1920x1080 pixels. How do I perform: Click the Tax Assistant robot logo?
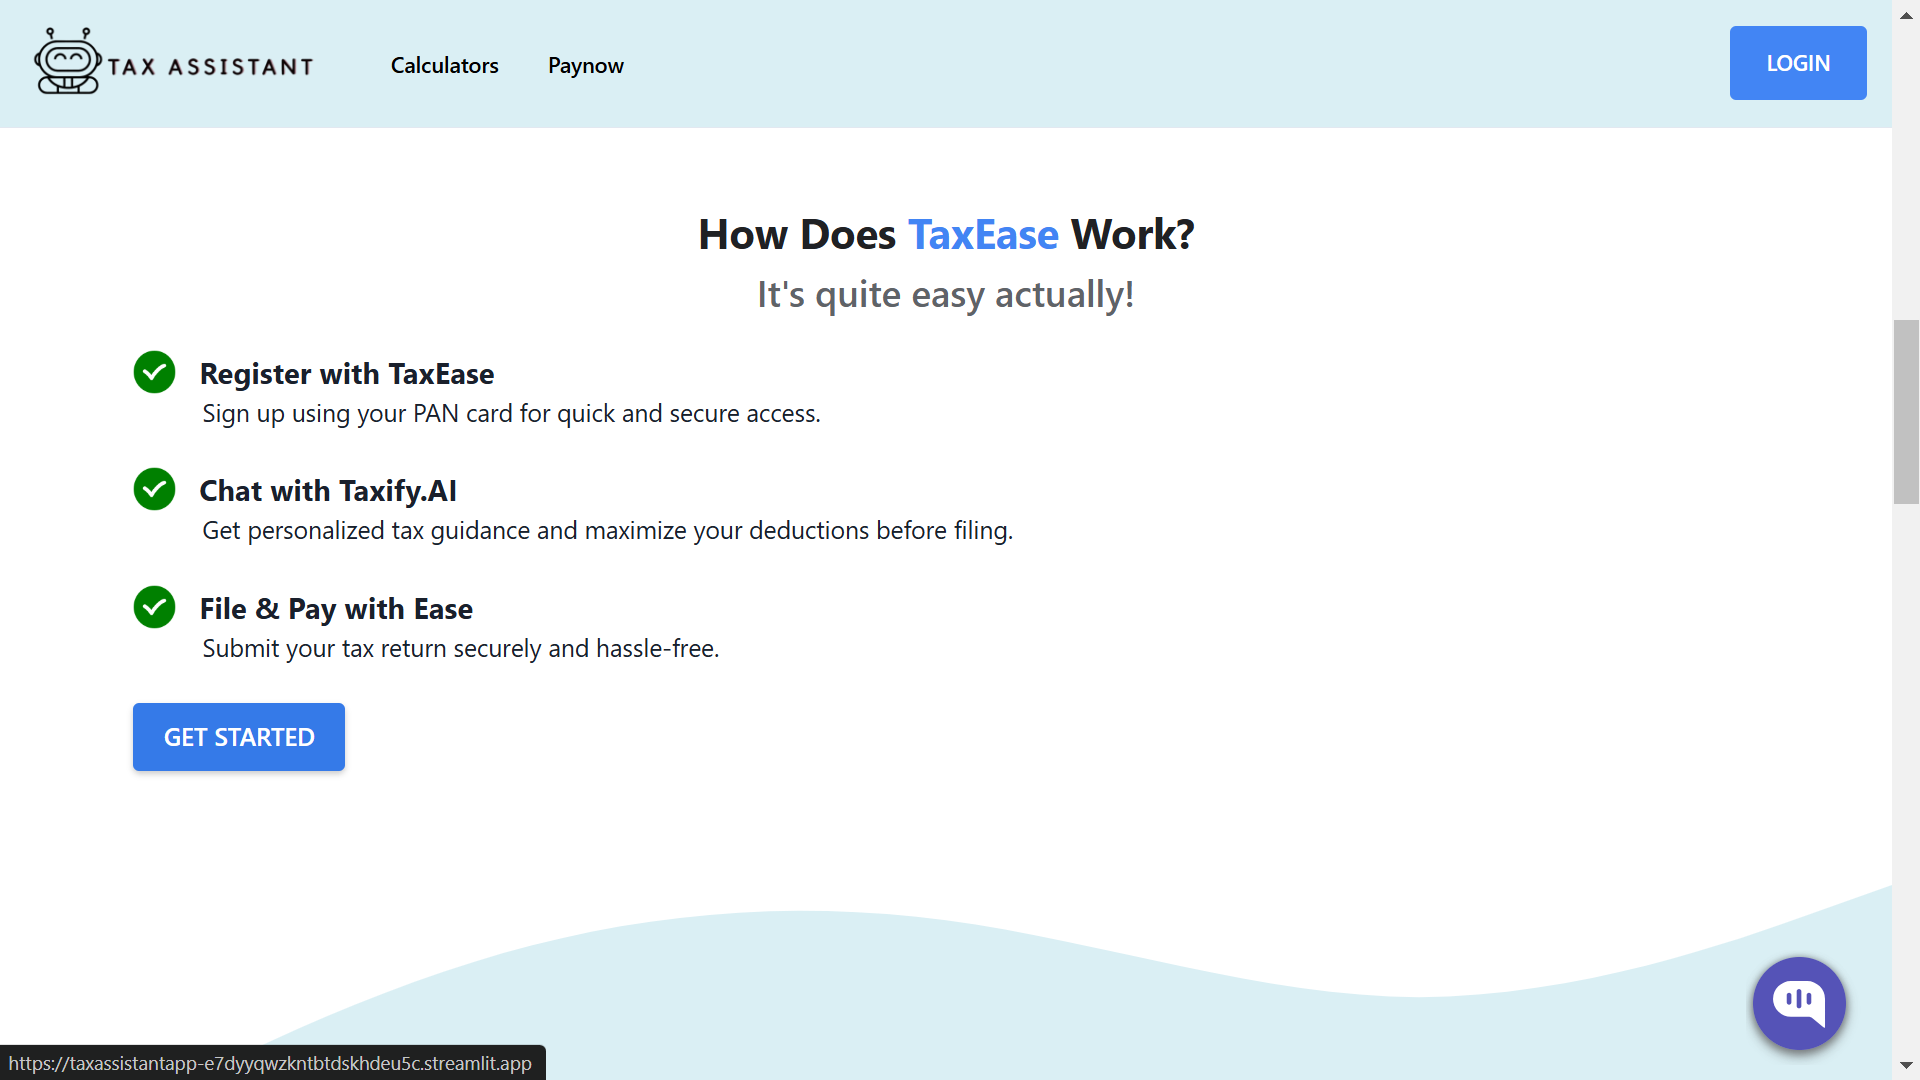(67, 62)
